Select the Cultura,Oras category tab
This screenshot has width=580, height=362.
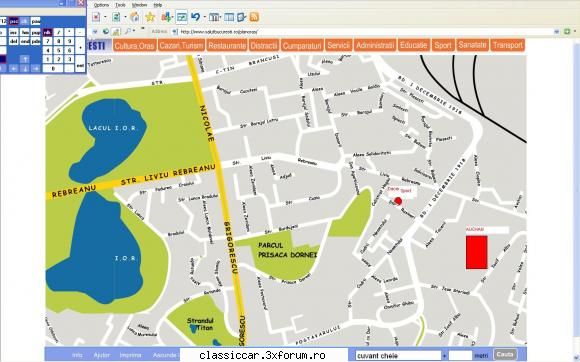pyautogui.click(x=134, y=45)
